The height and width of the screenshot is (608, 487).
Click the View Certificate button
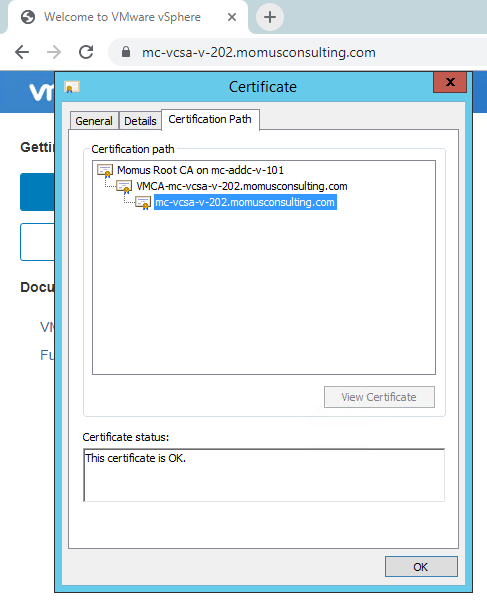tap(379, 397)
